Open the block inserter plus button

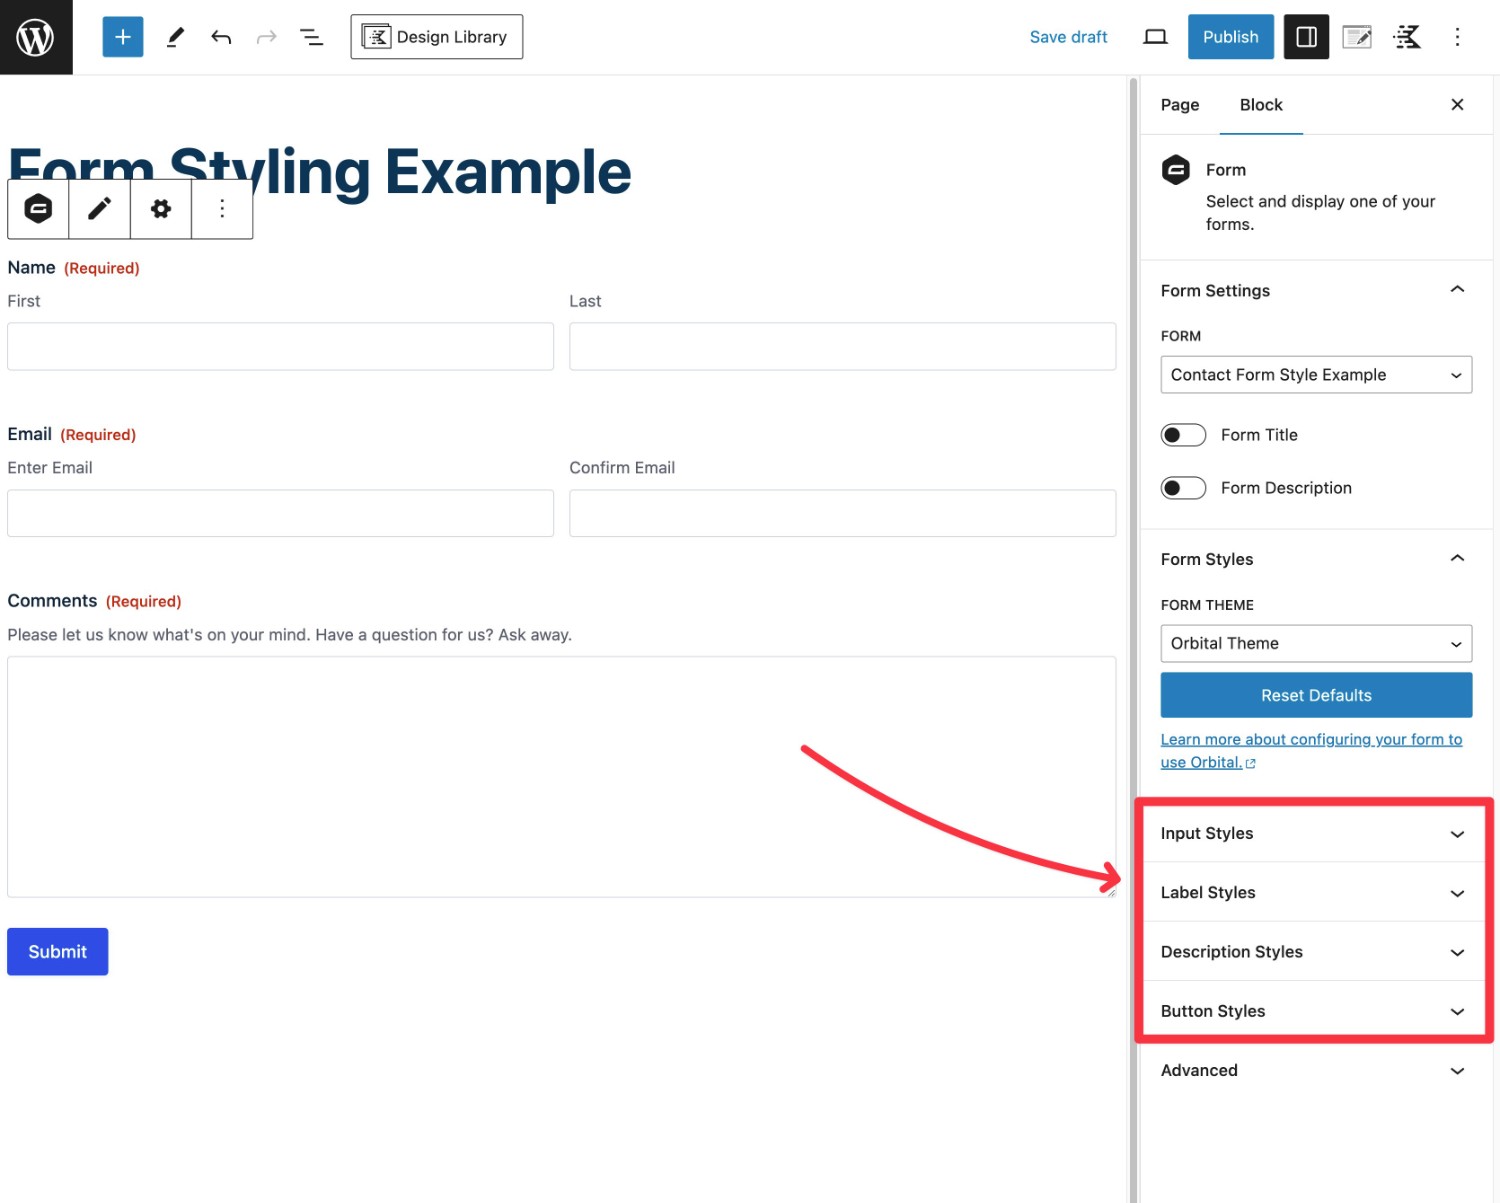(122, 37)
